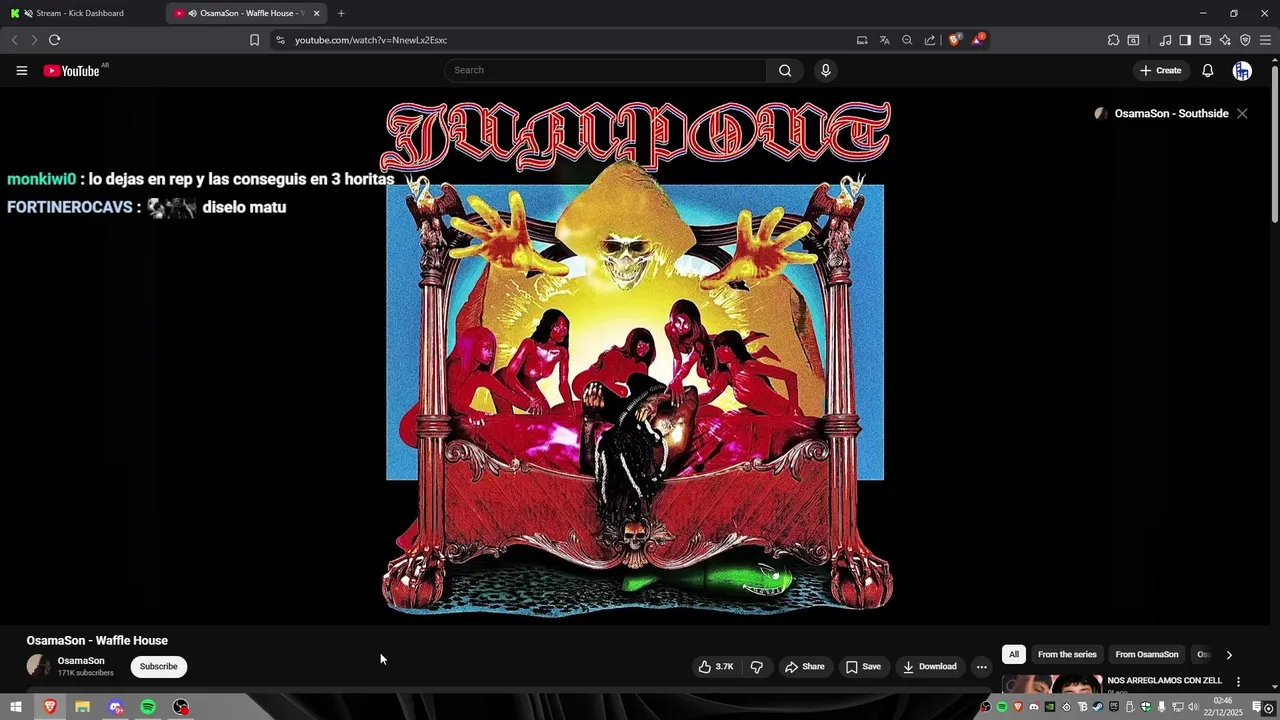Open Brave Rewards triangle icon

point(978,40)
